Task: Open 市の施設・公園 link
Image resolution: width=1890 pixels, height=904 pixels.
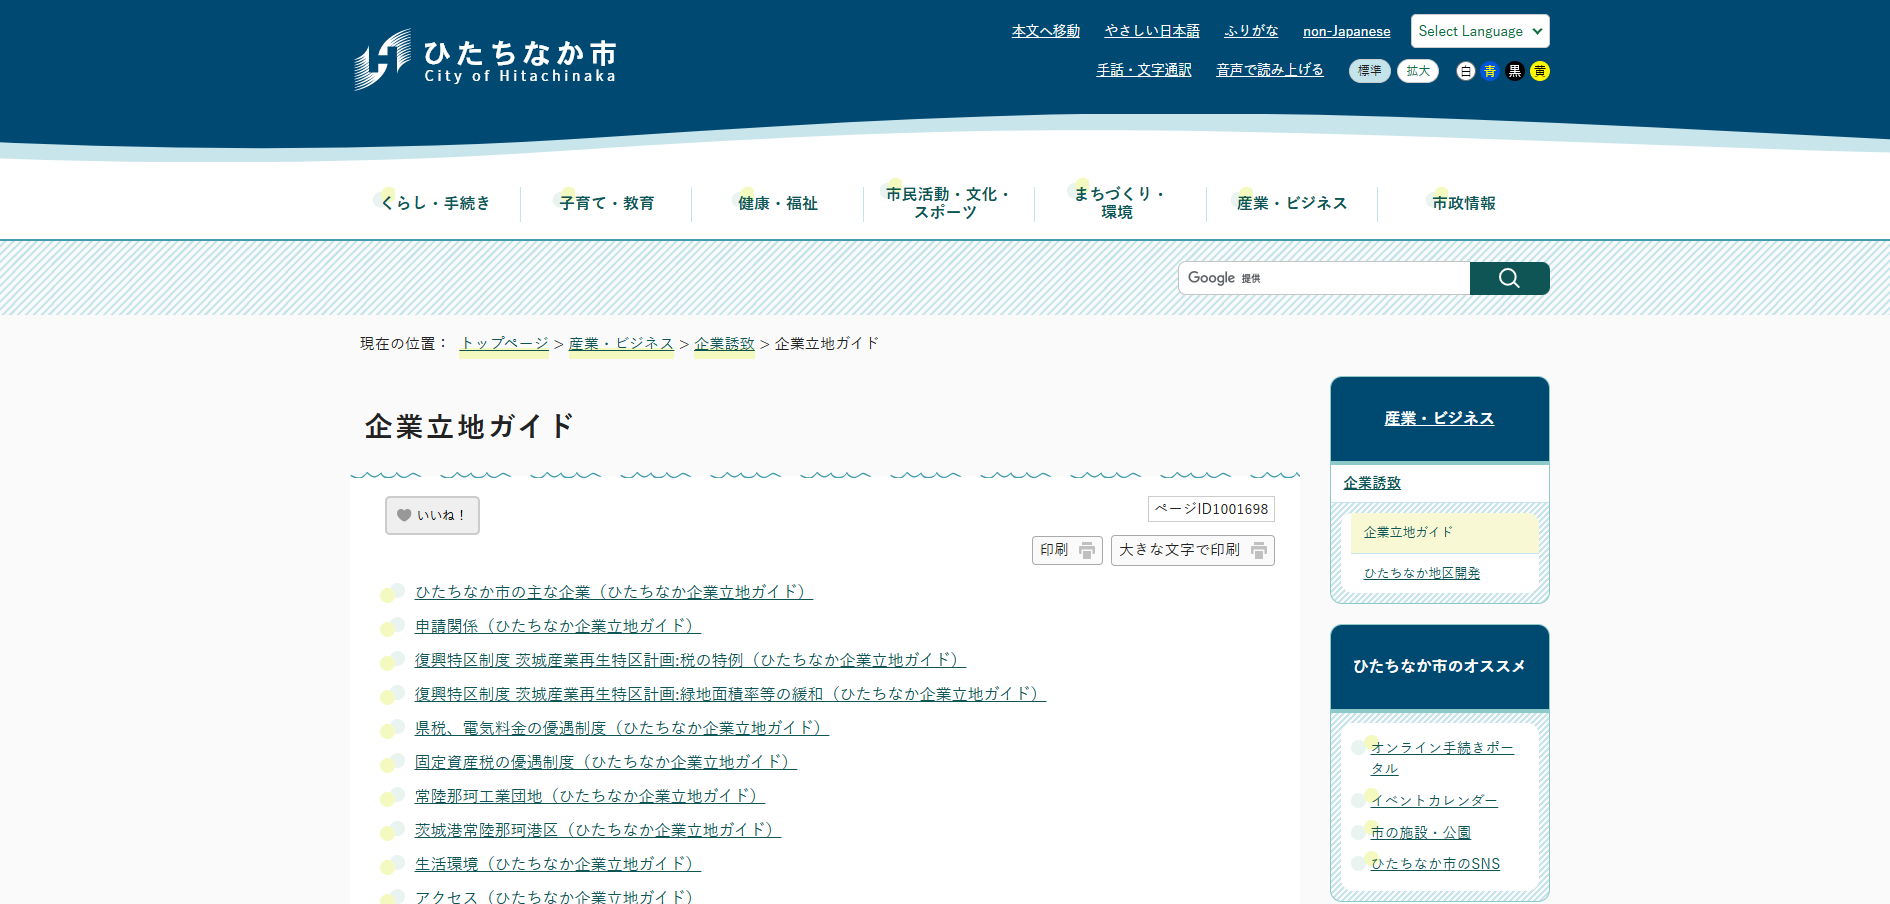Action: click(1420, 833)
